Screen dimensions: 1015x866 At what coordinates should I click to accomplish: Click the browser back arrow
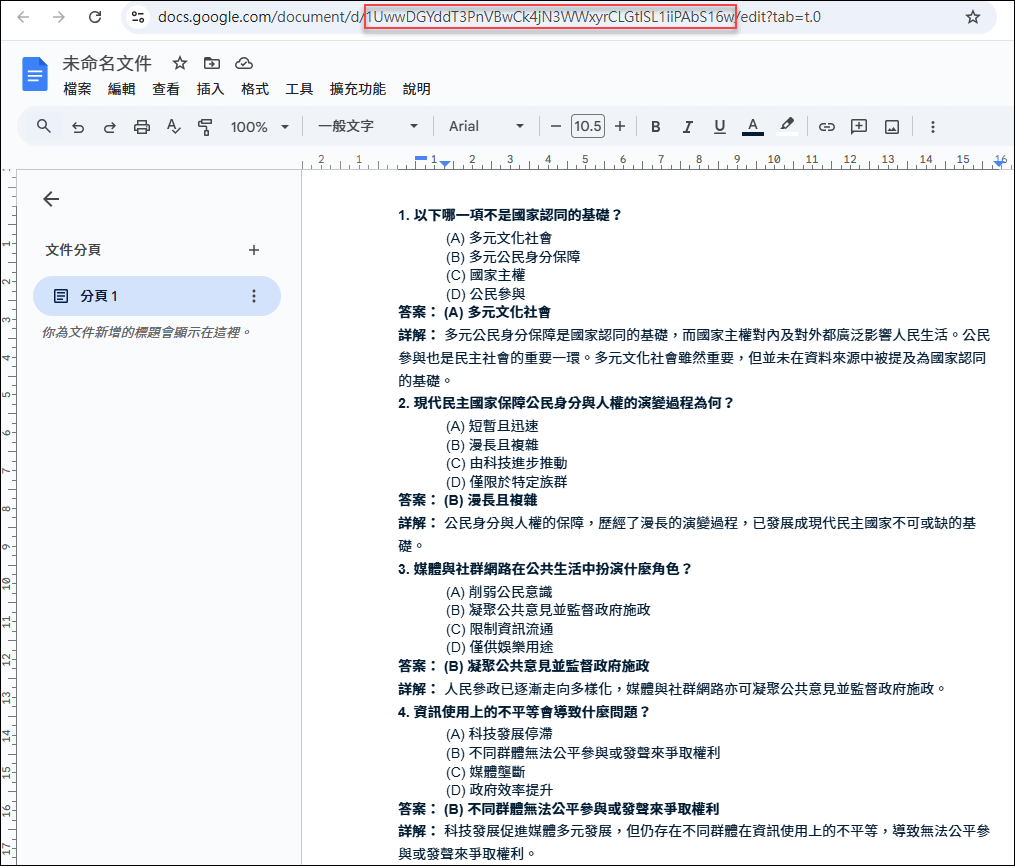[x=23, y=17]
